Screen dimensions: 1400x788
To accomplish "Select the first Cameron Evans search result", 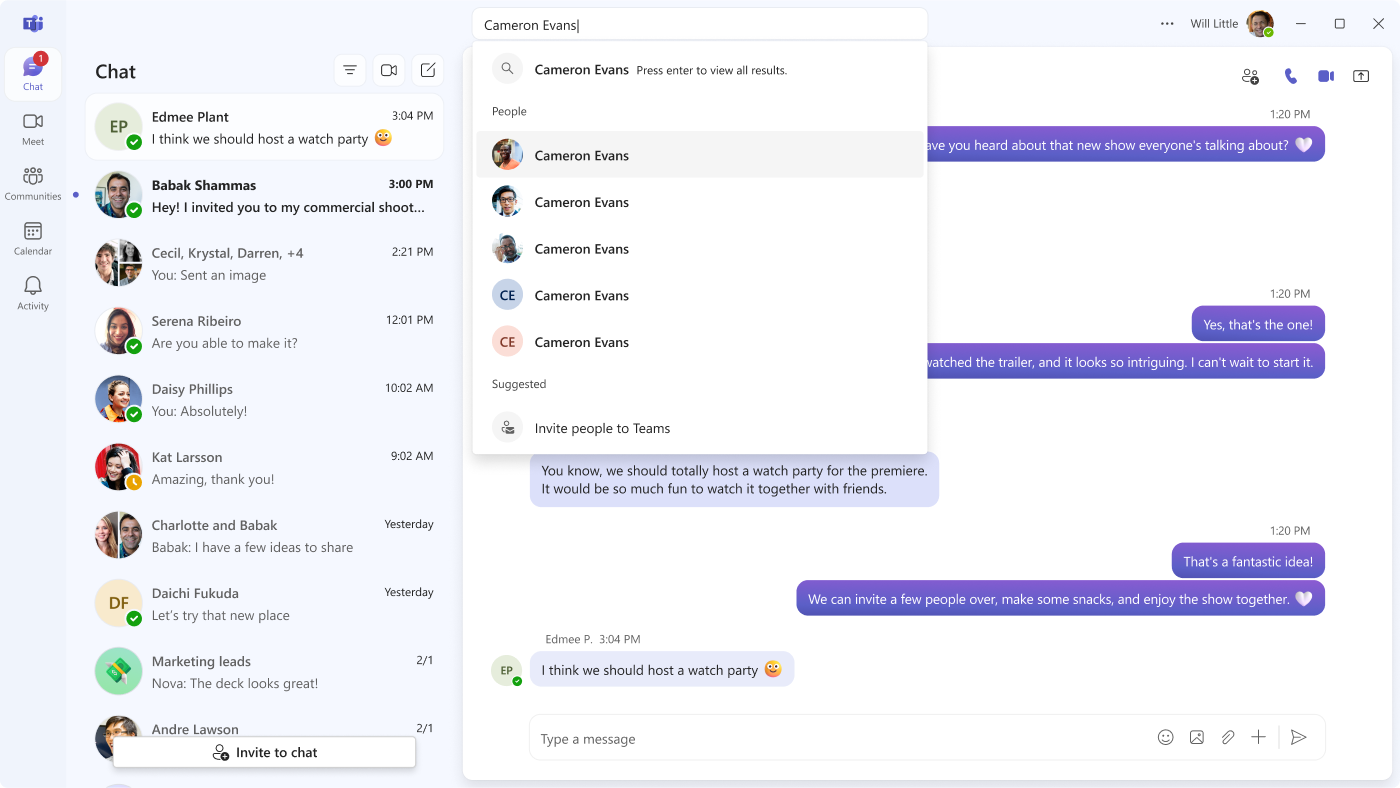I will coord(582,155).
